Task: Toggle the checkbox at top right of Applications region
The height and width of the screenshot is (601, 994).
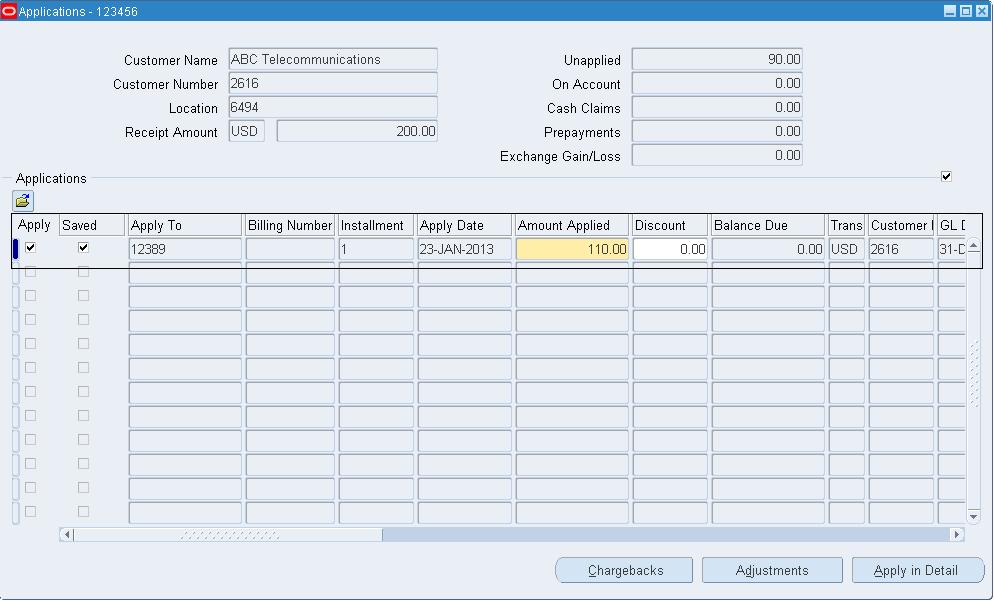Action: point(945,175)
